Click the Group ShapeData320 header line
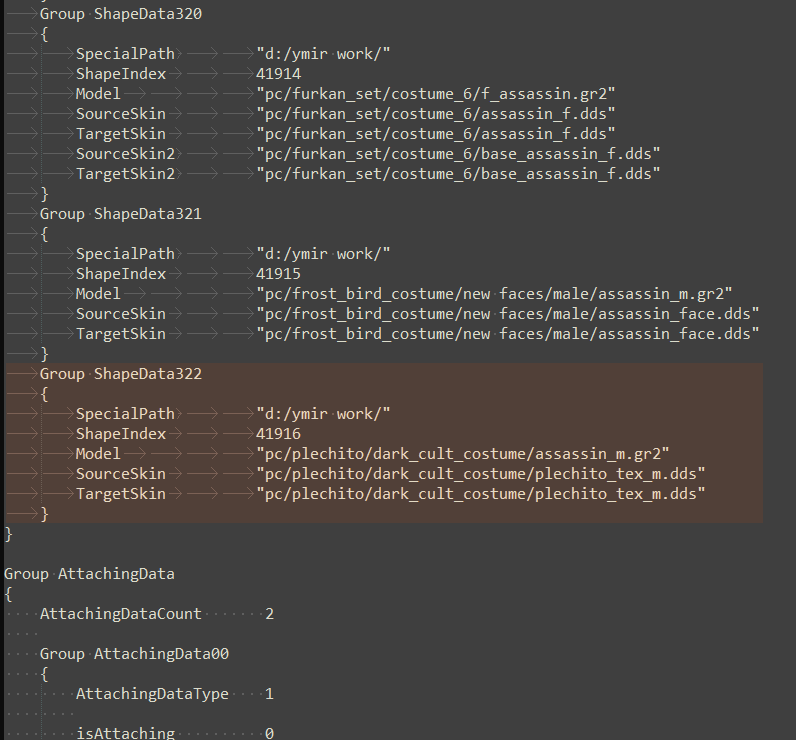Screen dimensions: 796x740 (x=121, y=14)
